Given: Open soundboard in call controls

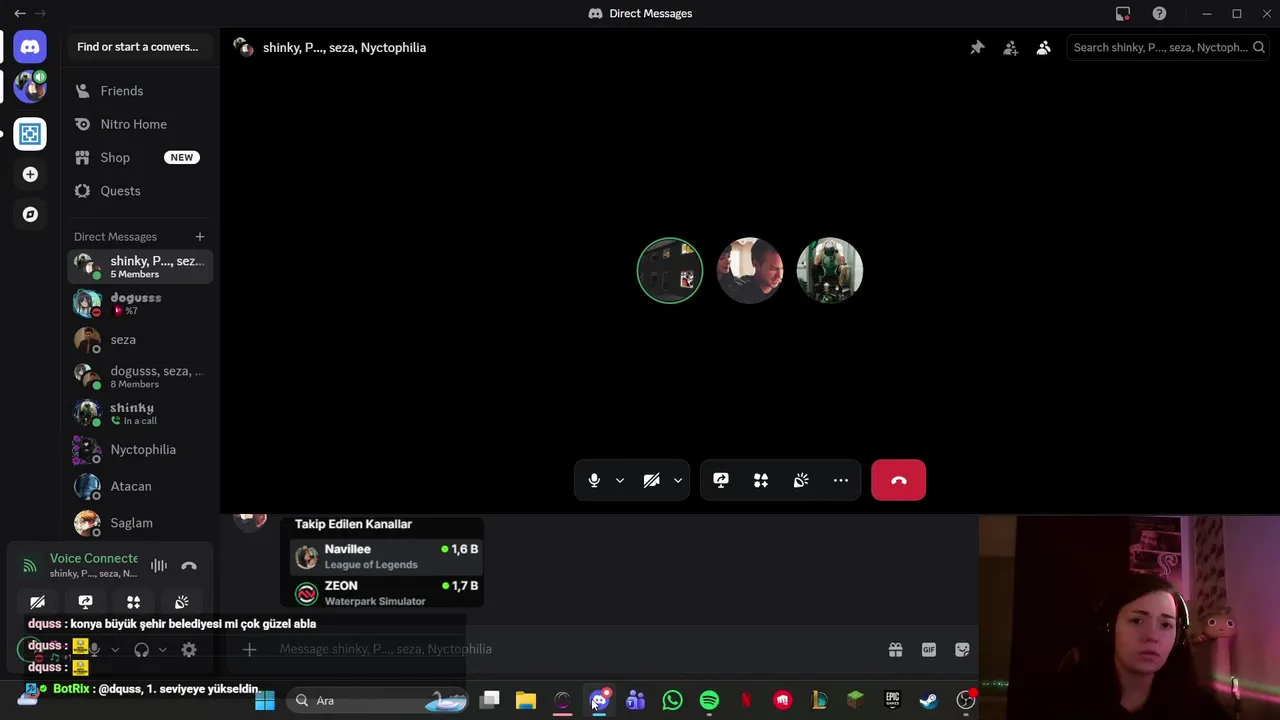Looking at the screenshot, I should [801, 481].
